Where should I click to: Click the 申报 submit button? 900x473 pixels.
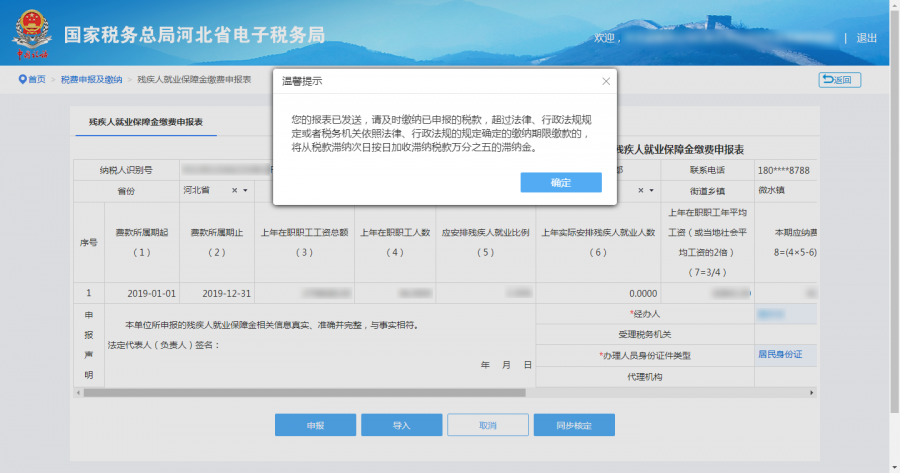click(x=315, y=425)
